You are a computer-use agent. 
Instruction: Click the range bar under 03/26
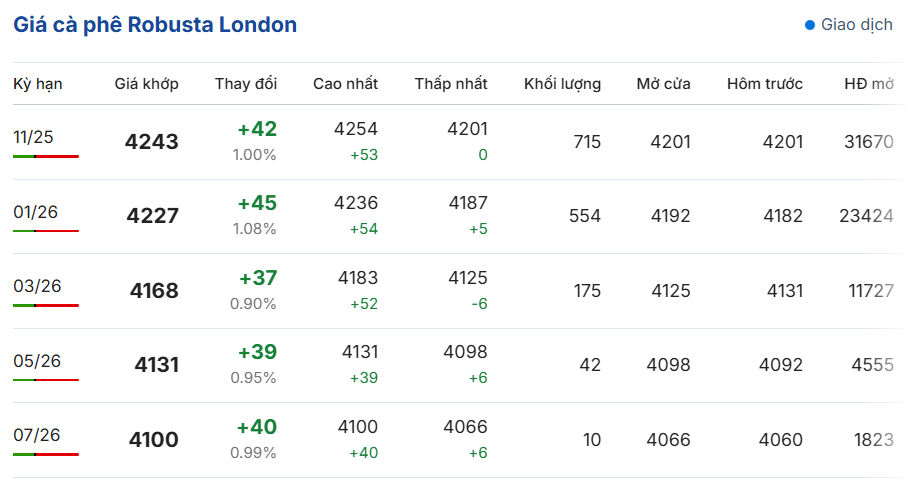coord(46,306)
